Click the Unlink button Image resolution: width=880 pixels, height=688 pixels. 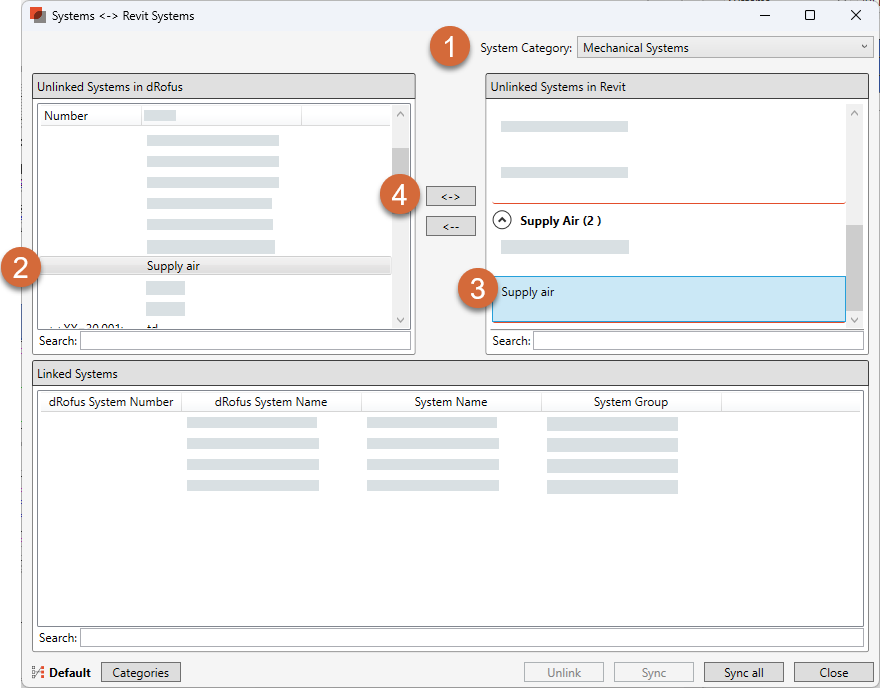coord(564,672)
